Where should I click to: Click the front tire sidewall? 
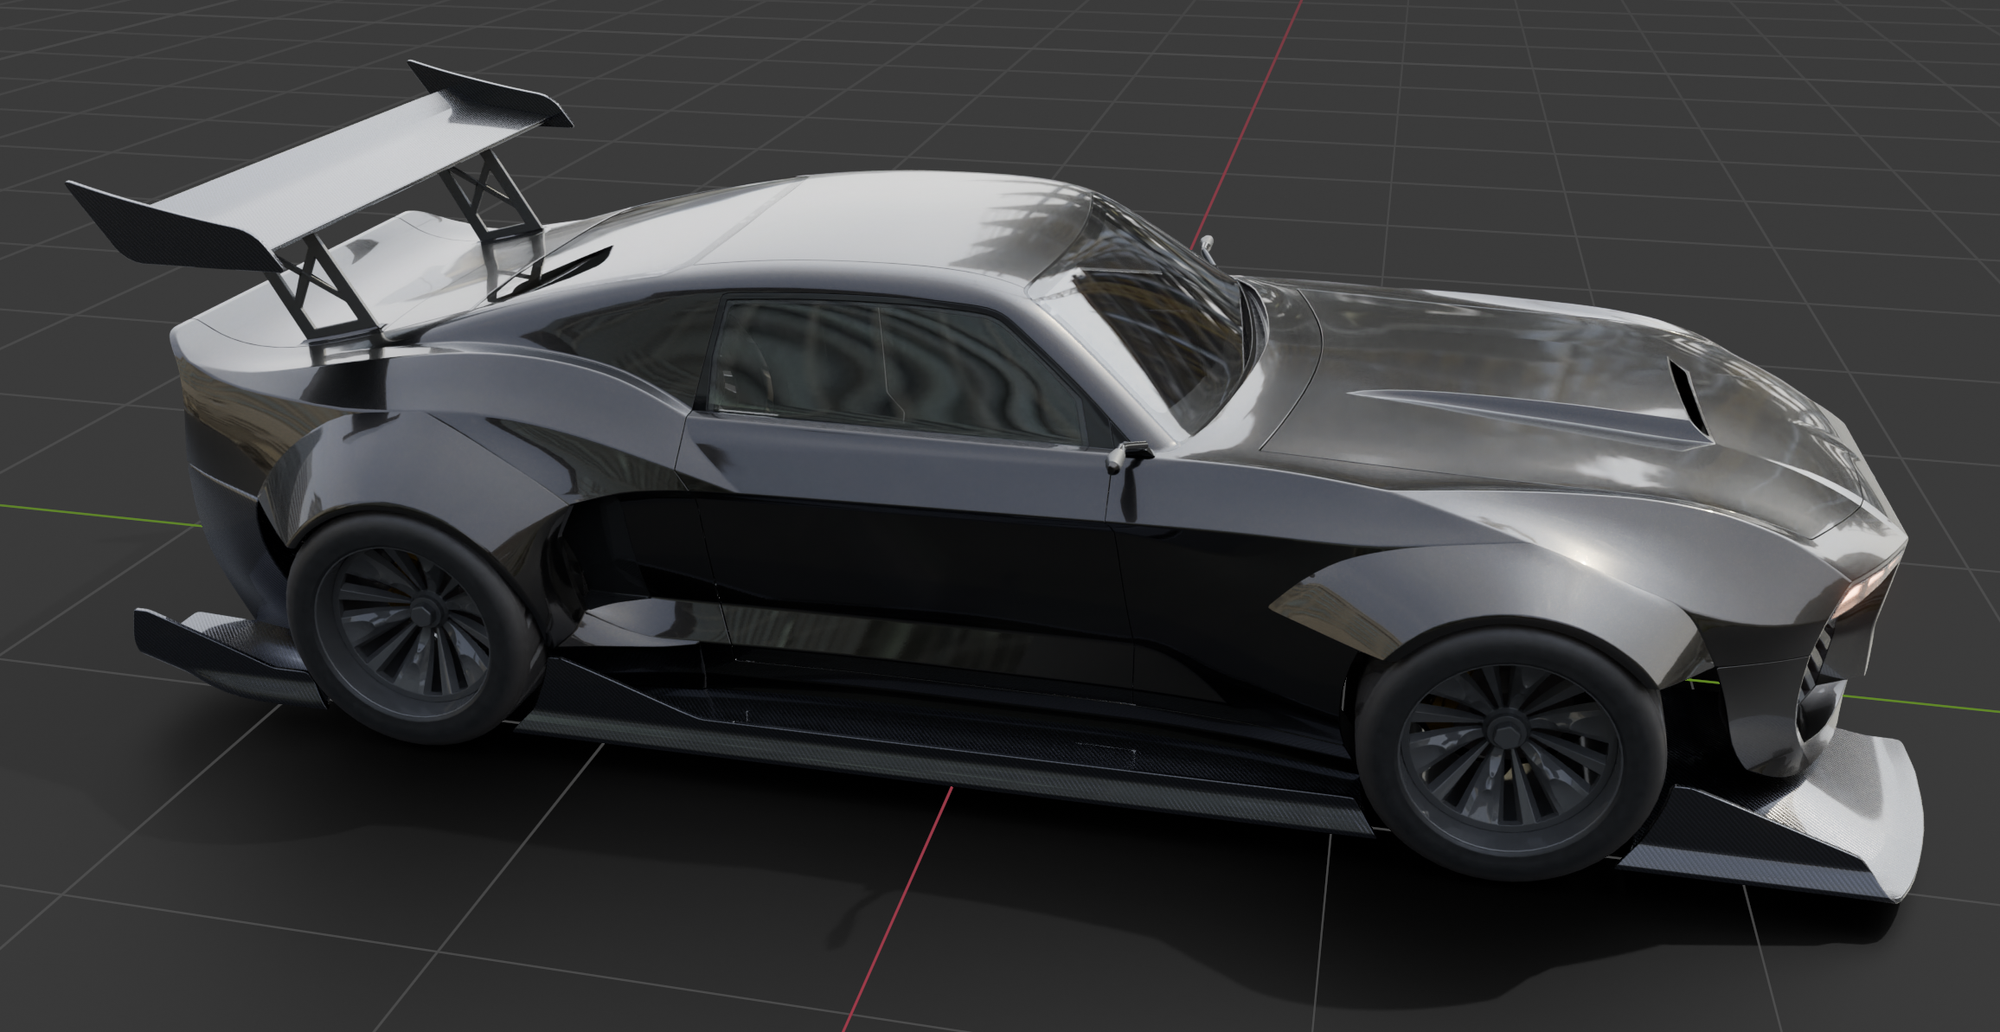point(1510,755)
